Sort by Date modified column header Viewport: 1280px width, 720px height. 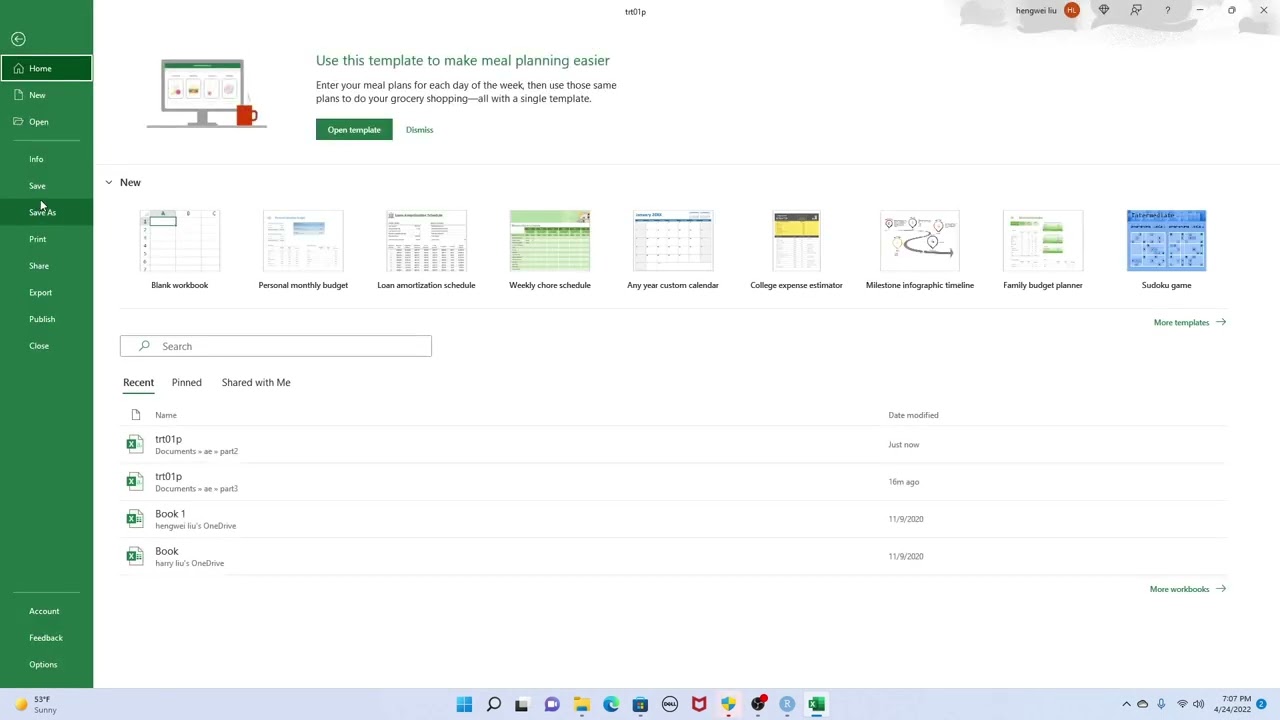pos(913,415)
